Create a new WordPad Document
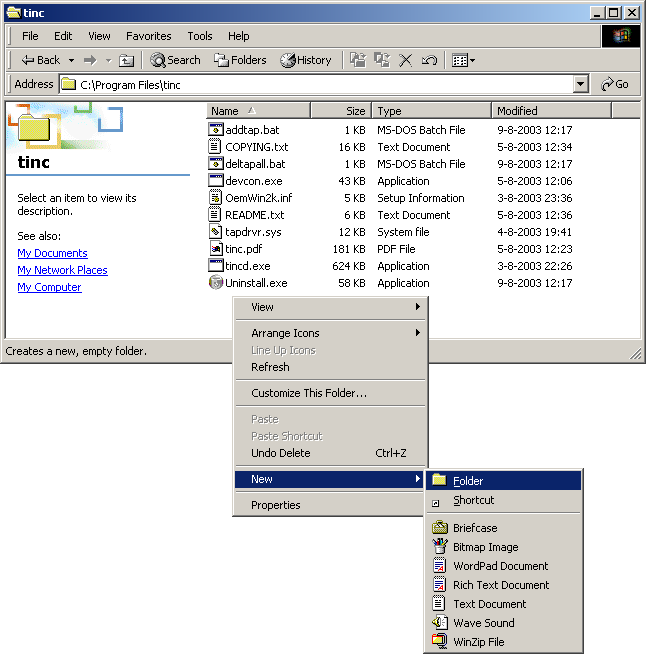This screenshot has height=654, width=646. pyautogui.click(x=503, y=566)
